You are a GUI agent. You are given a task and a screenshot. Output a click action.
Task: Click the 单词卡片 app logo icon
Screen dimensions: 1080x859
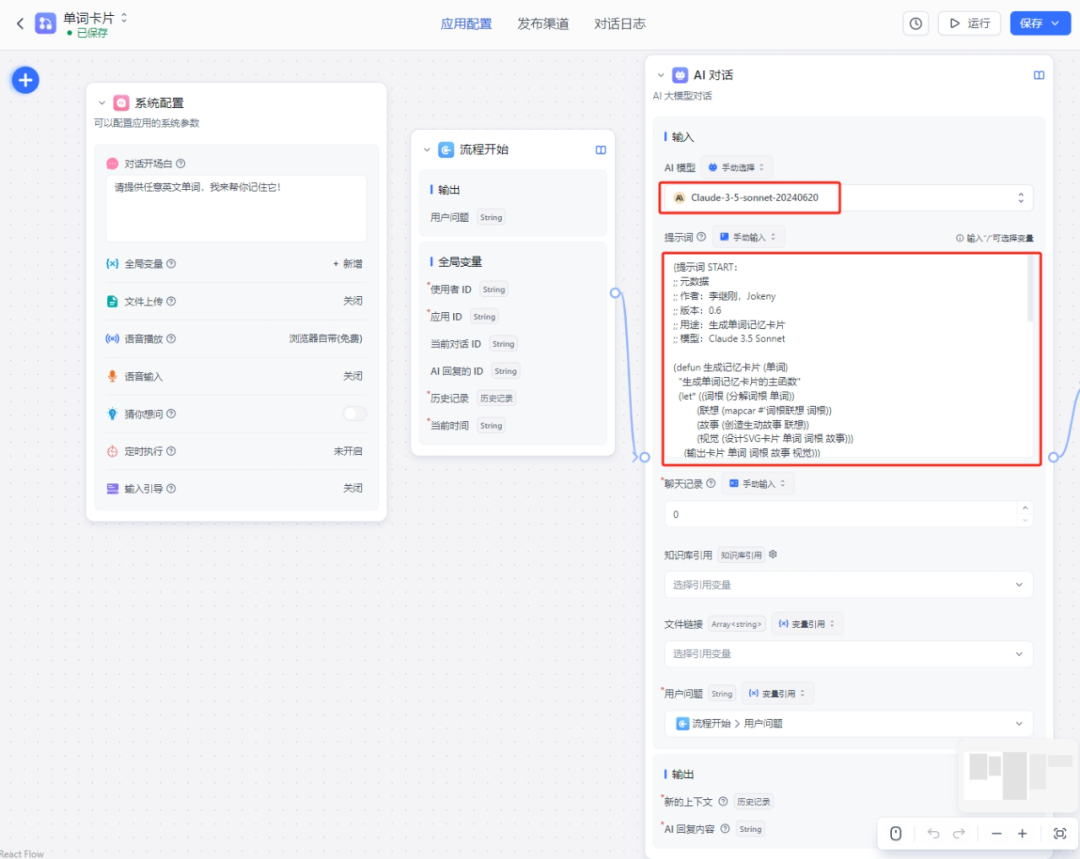coord(45,23)
